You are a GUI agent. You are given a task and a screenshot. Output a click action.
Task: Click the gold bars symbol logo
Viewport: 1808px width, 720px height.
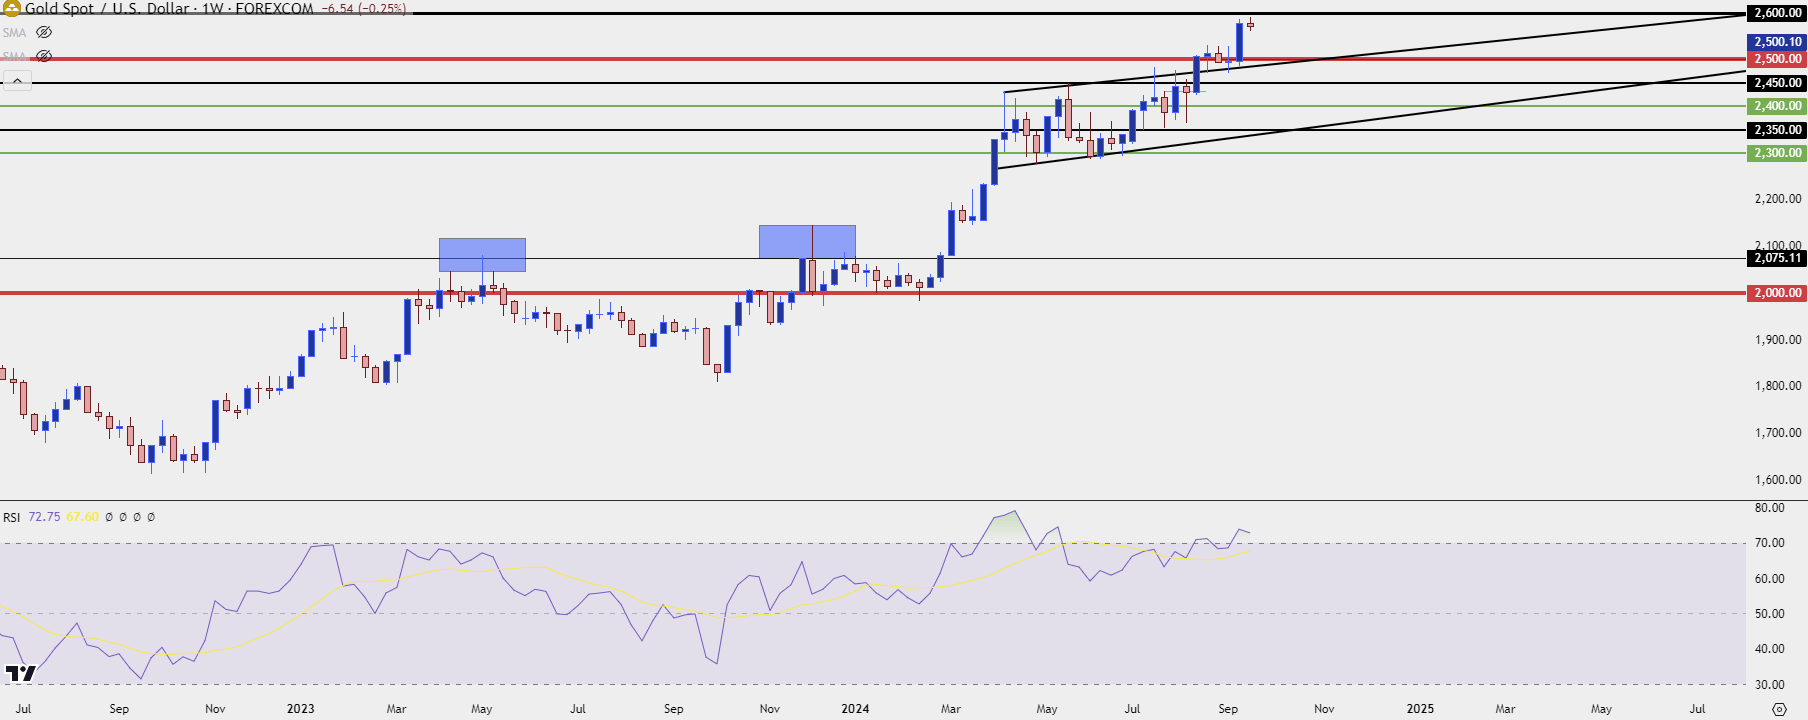11,8
